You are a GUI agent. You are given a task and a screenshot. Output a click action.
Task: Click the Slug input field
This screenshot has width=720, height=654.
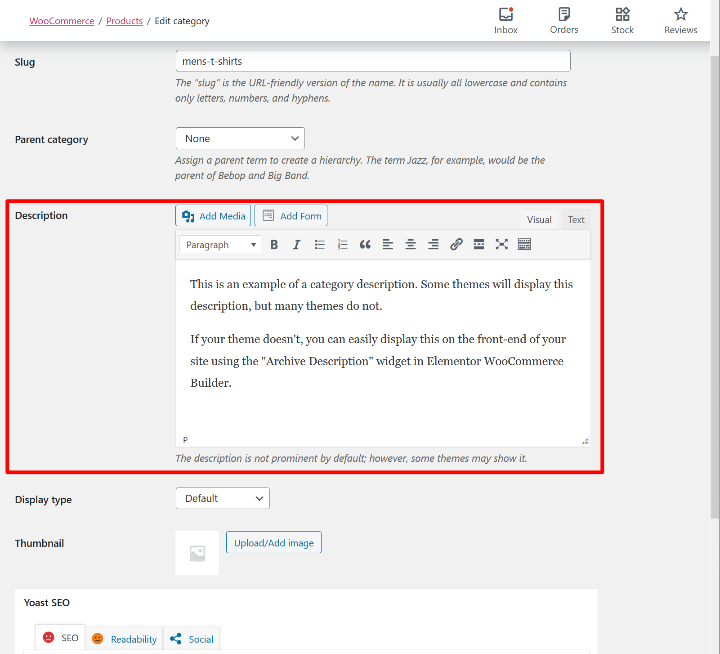(372, 62)
